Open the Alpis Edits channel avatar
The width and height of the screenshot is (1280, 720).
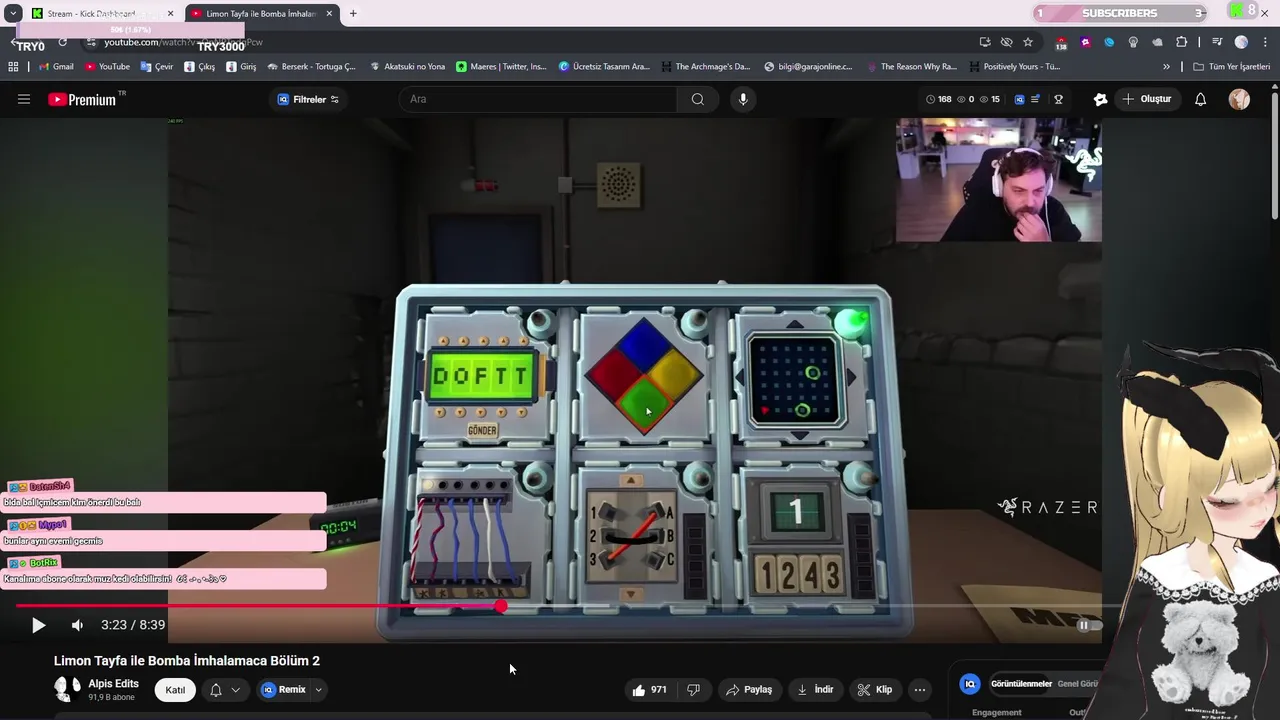pos(67,689)
